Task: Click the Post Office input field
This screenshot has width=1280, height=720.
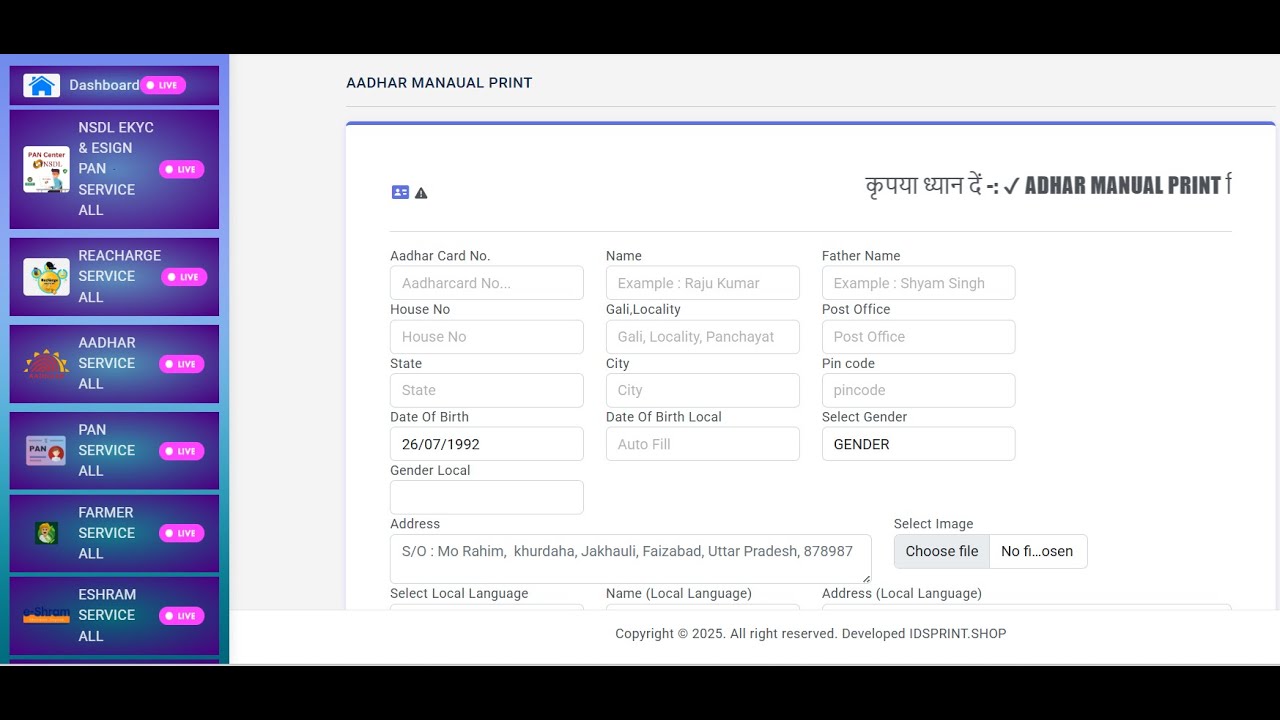Action: click(x=918, y=337)
